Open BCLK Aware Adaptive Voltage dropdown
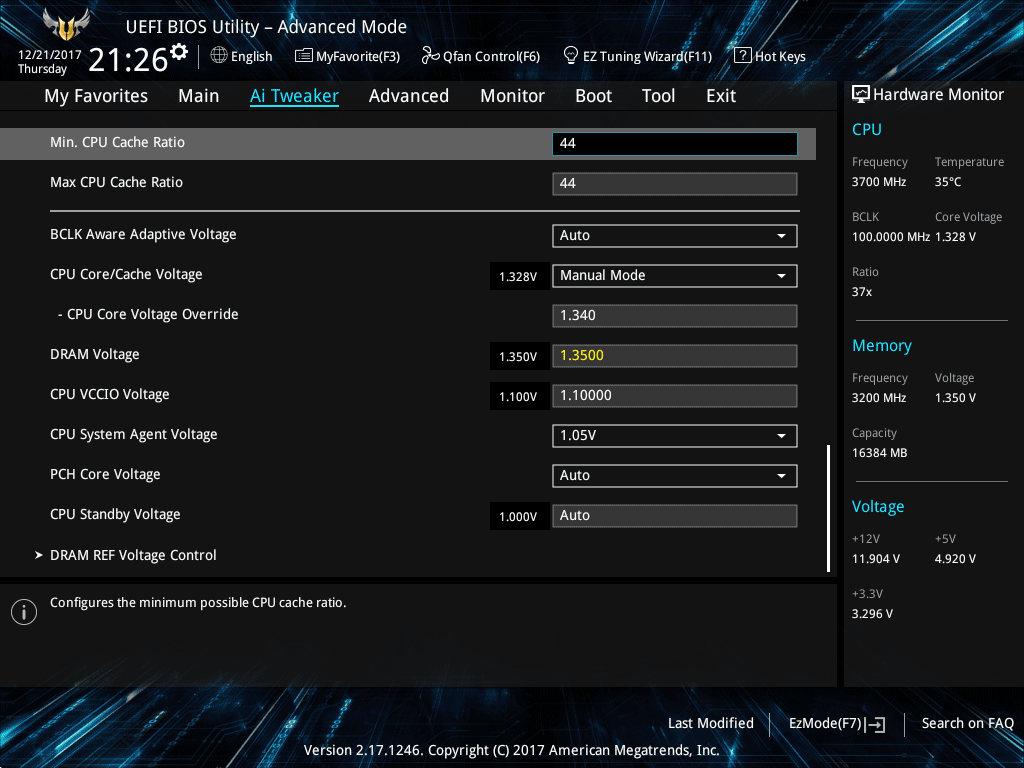This screenshot has width=1024, height=768. click(675, 236)
